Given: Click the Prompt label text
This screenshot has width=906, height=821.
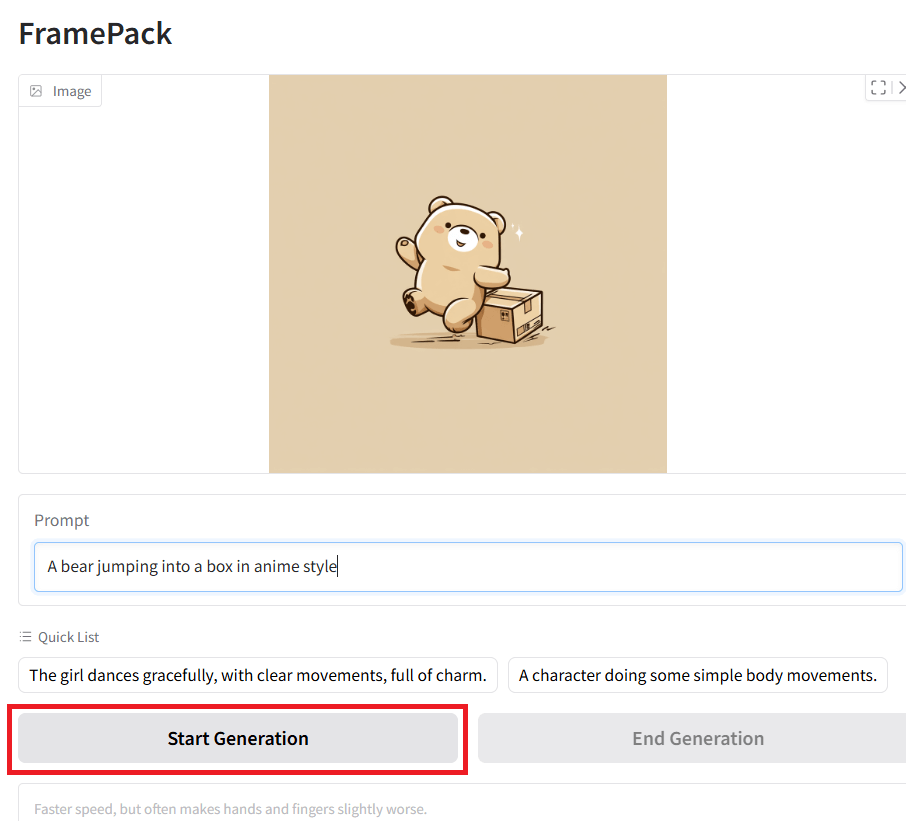Looking at the screenshot, I should (62, 520).
